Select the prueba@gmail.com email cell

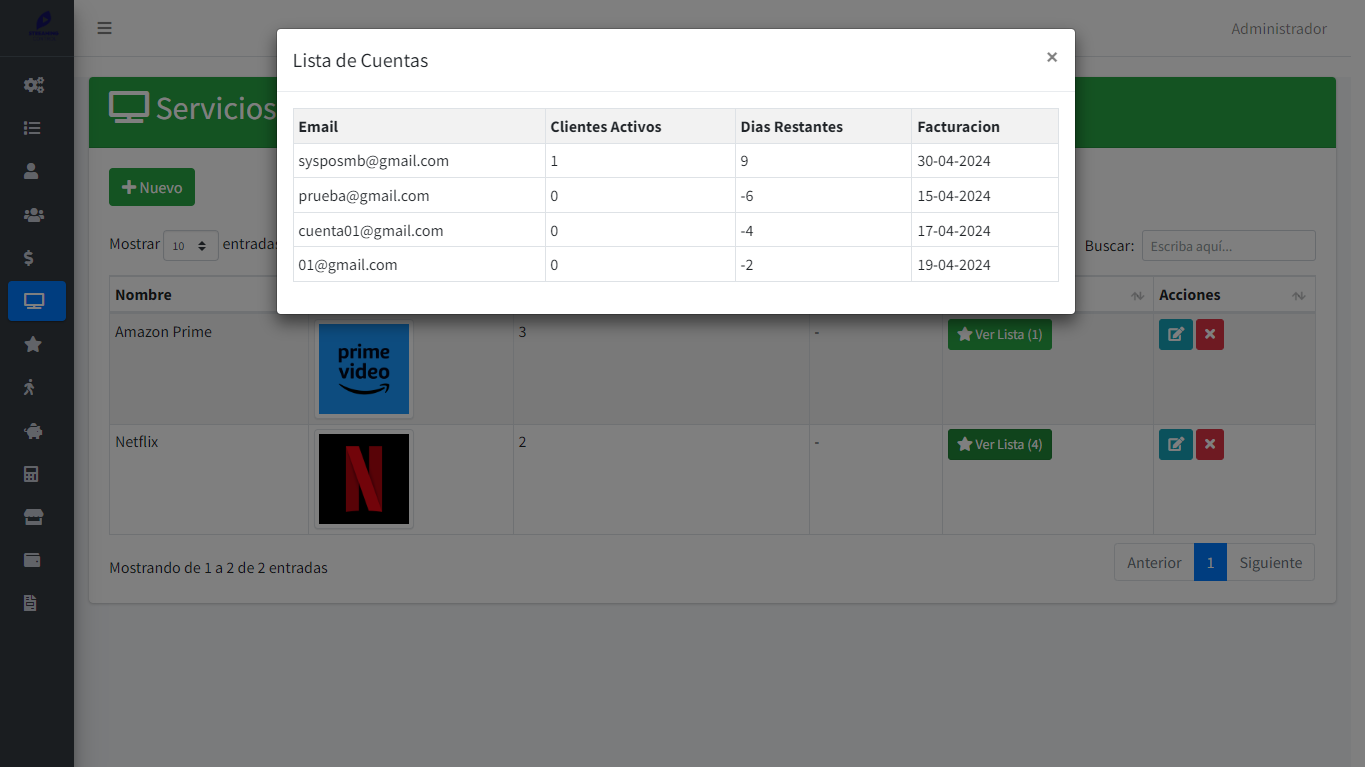pyautogui.click(x=419, y=196)
